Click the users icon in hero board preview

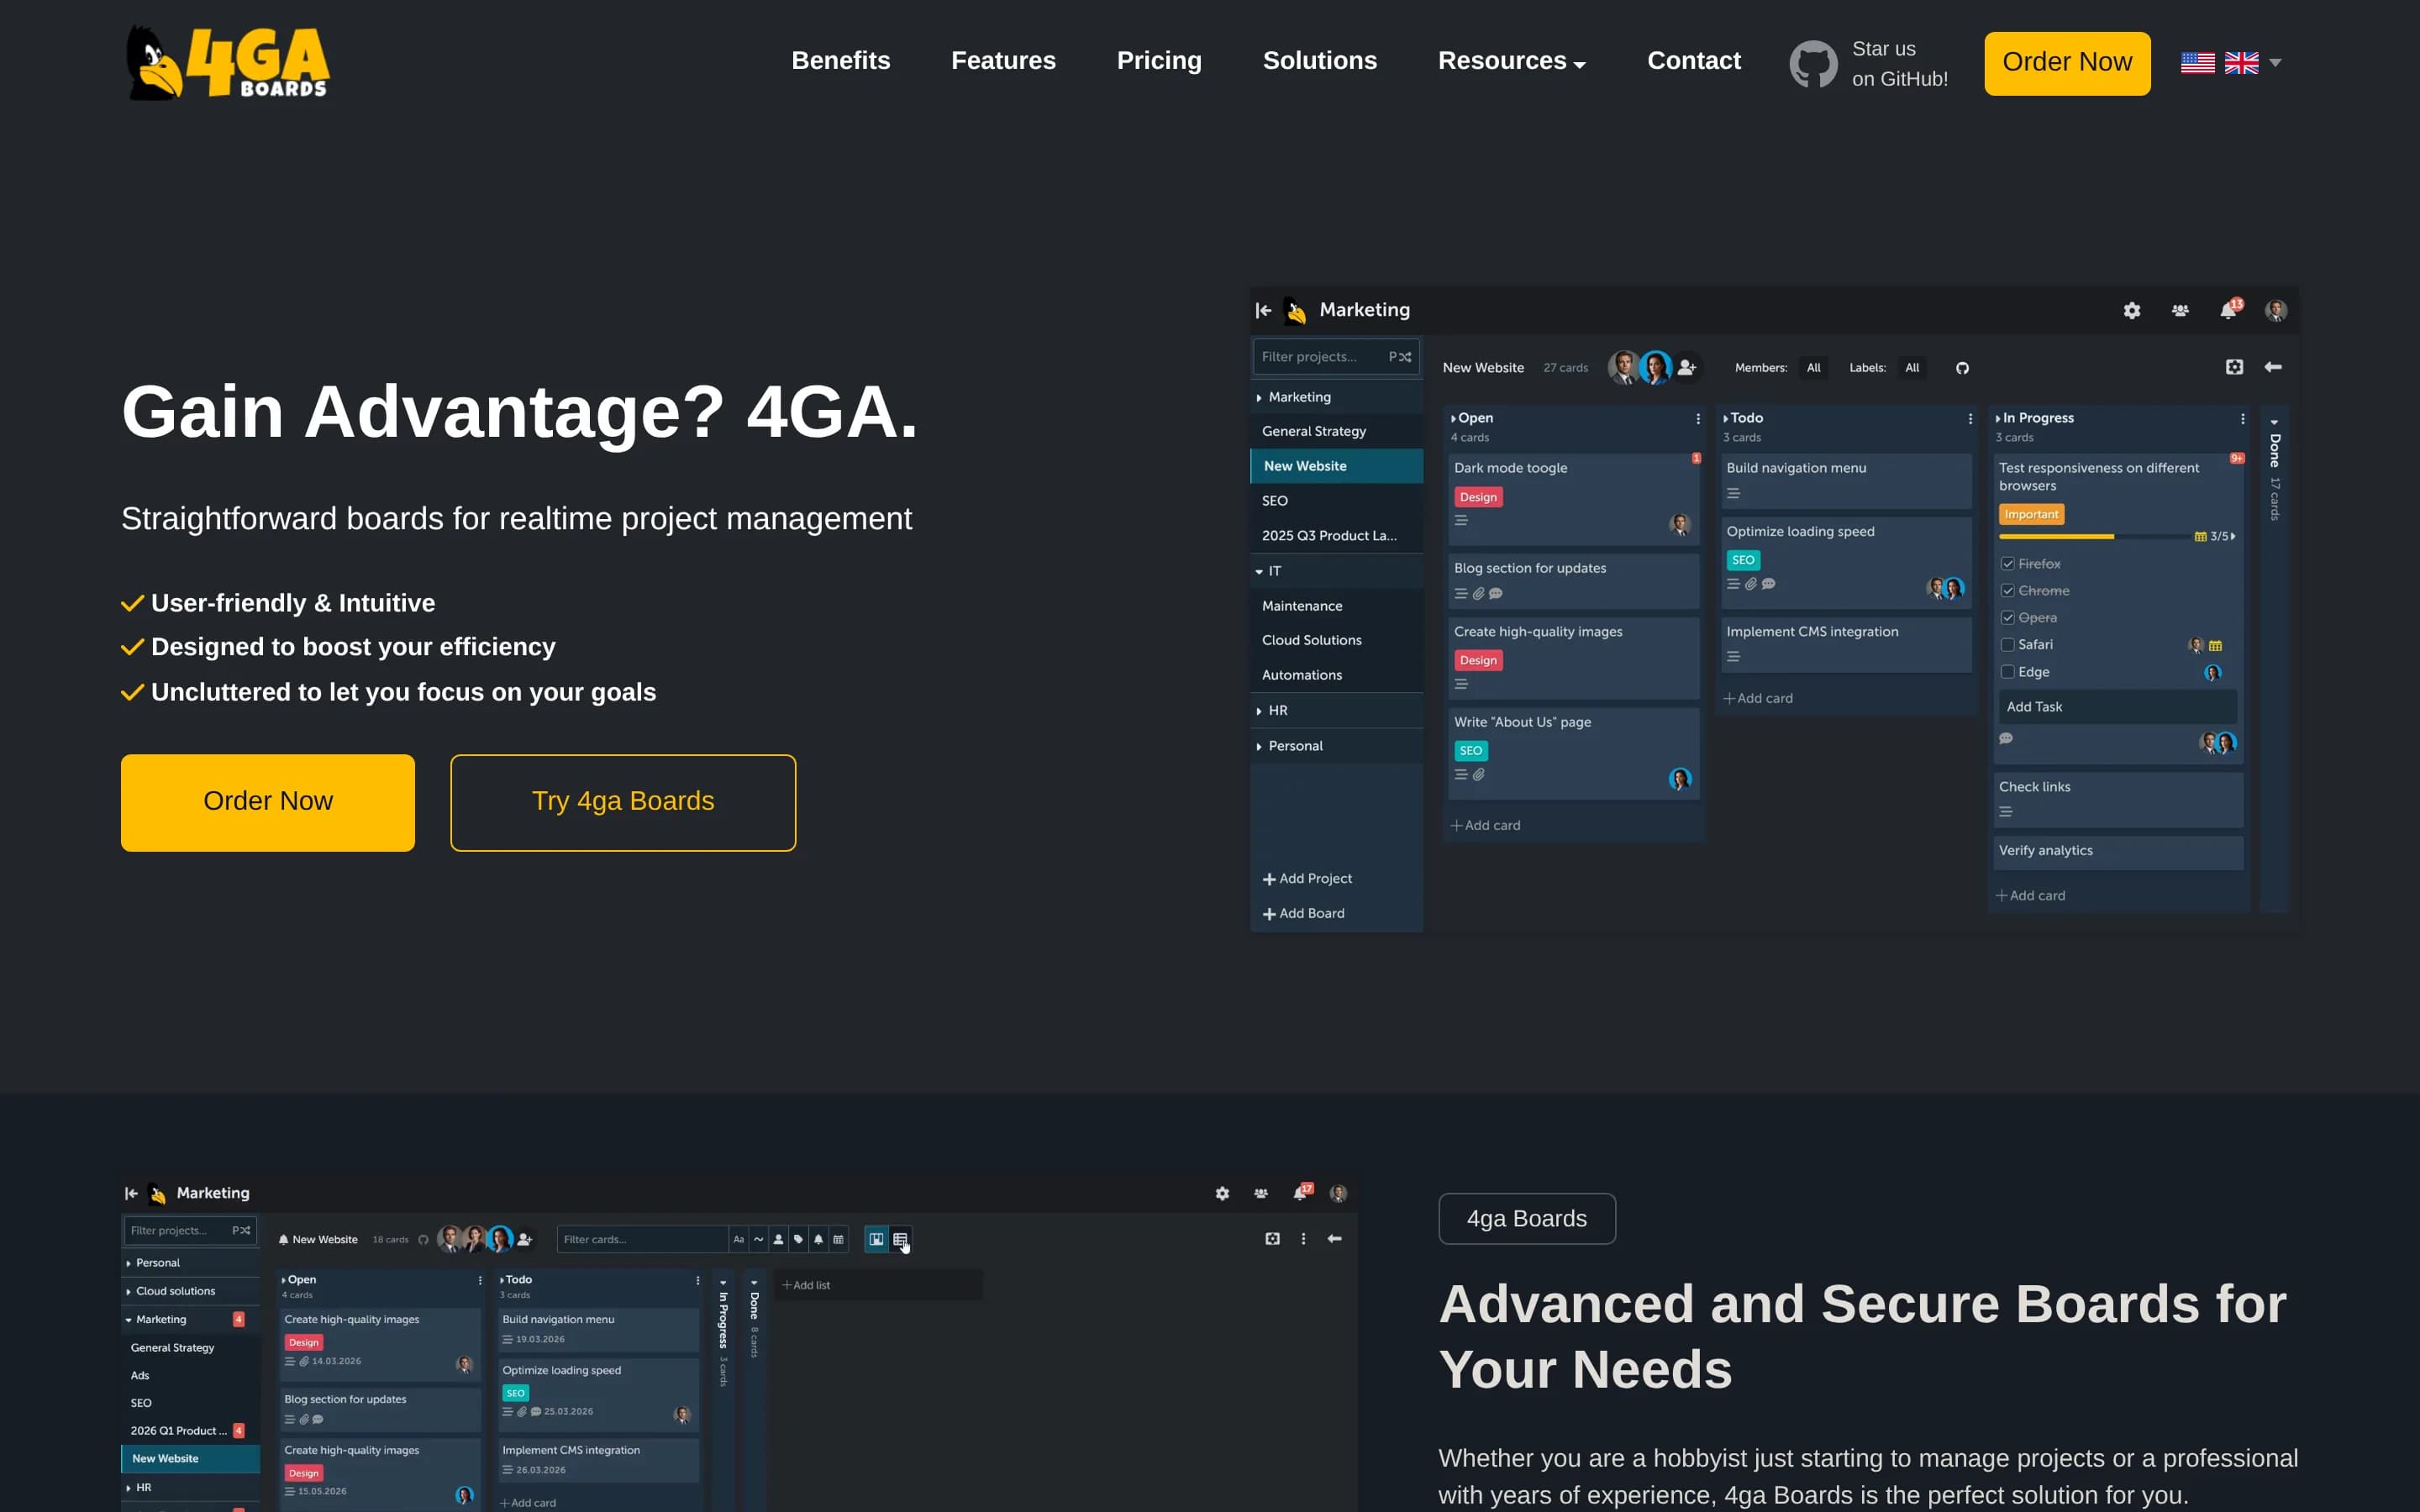point(2180,311)
